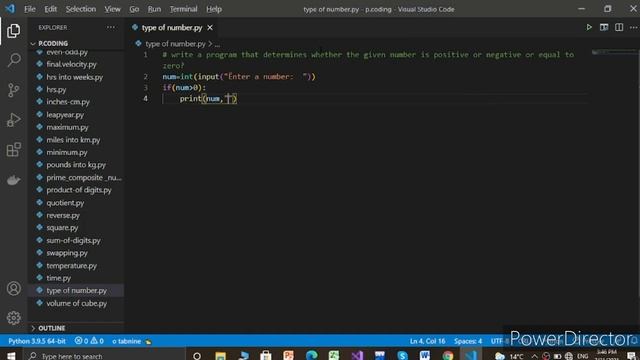Image resolution: width=640 pixels, height=360 pixels.
Task: Open editor More Actions ellipsis
Action: point(633,27)
